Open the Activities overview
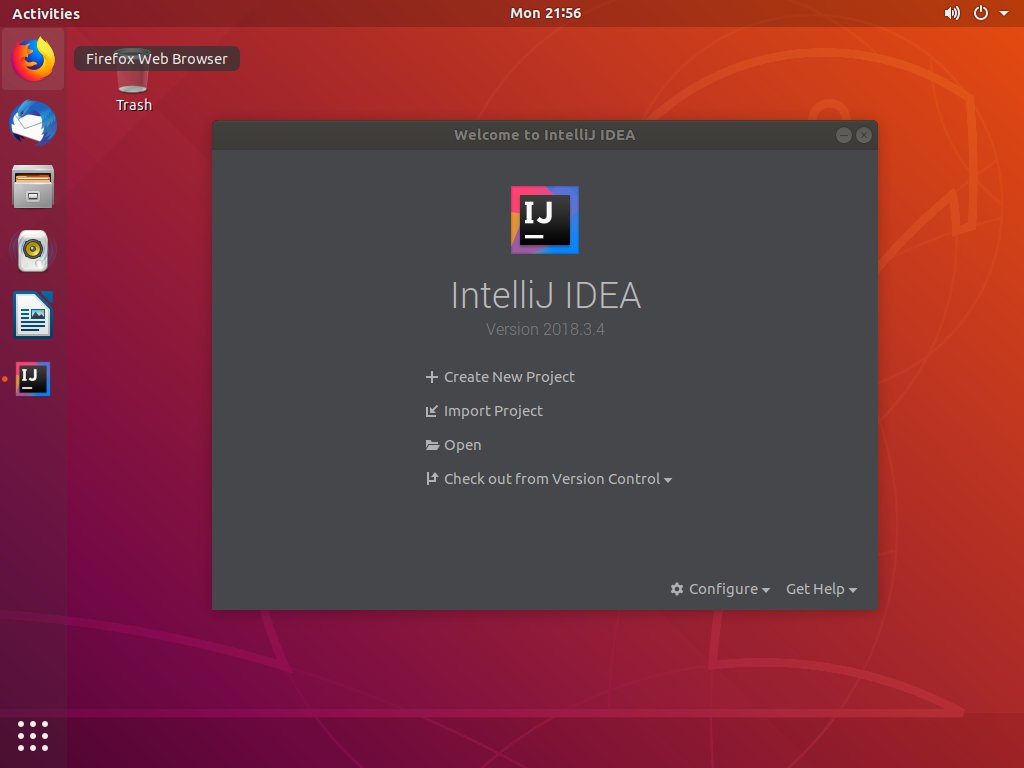 tap(45, 14)
